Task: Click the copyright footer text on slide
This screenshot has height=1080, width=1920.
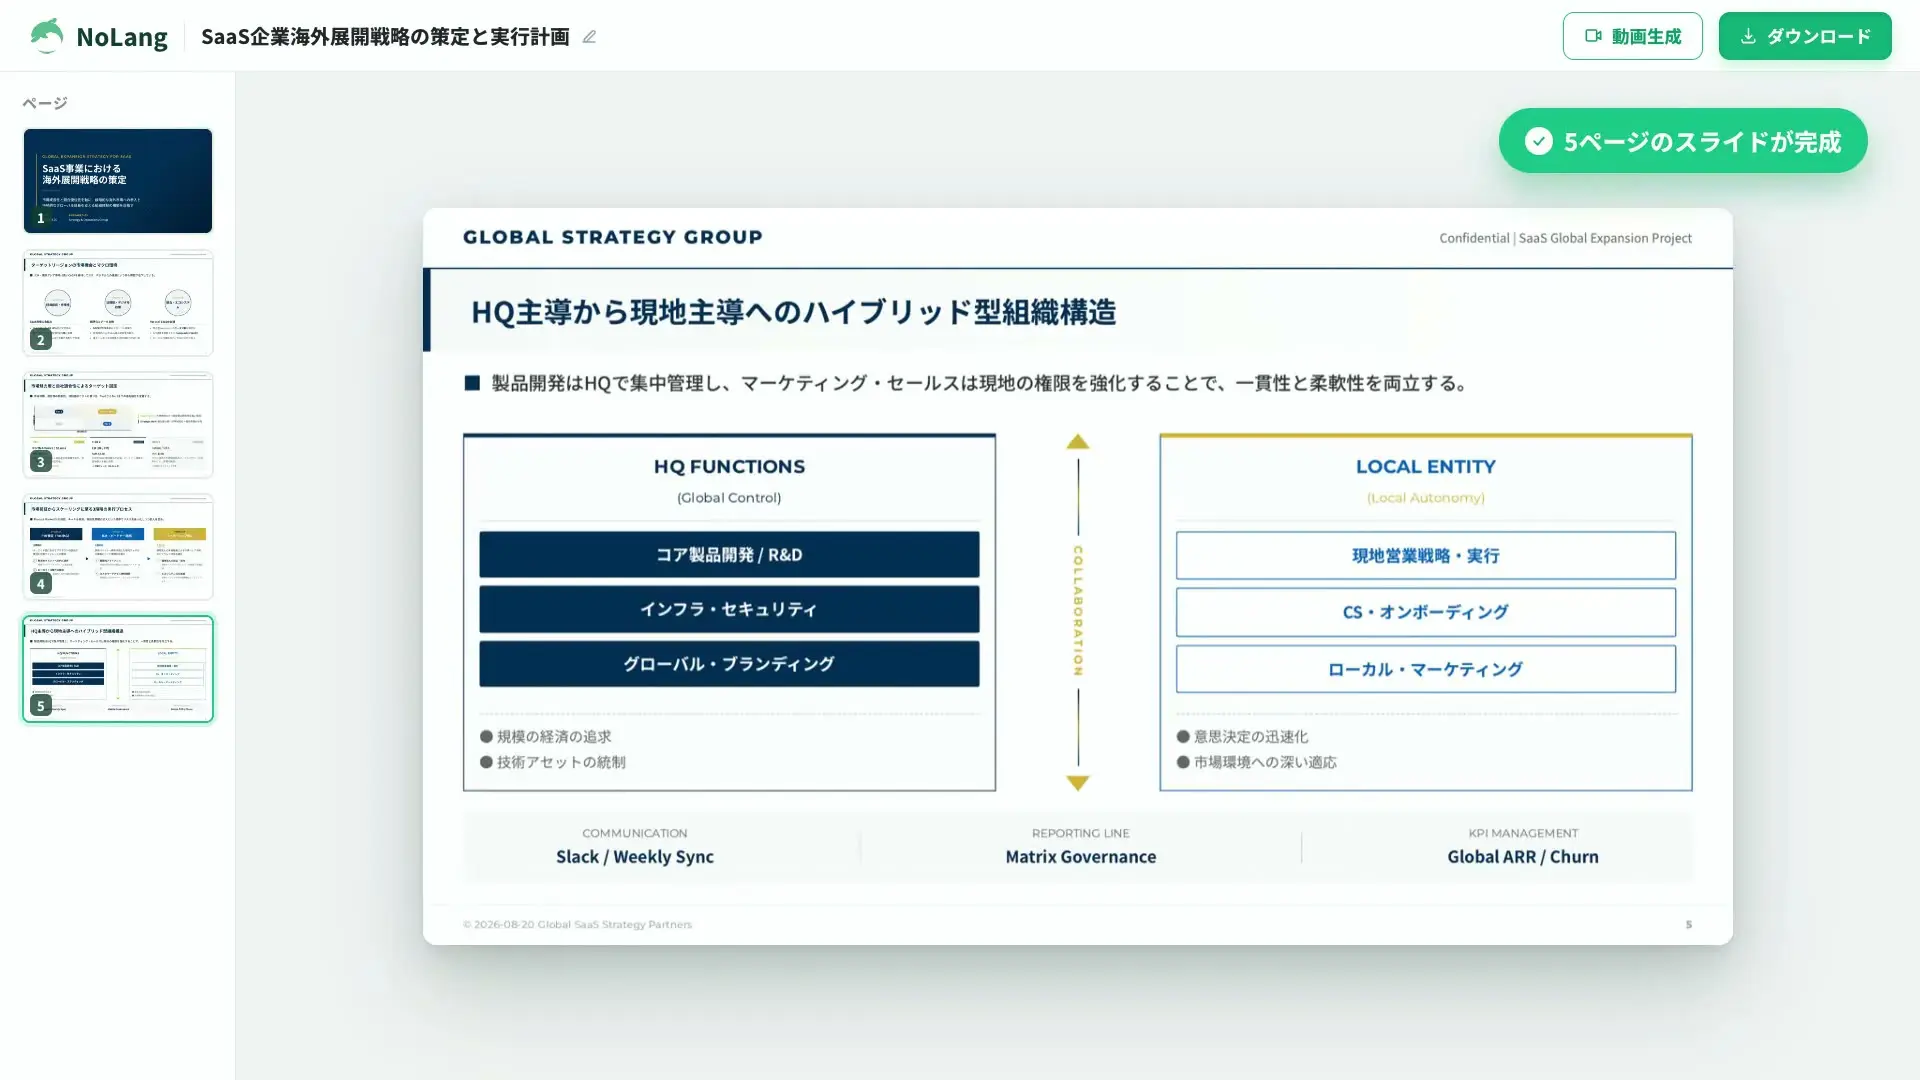Action: pos(577,925)
